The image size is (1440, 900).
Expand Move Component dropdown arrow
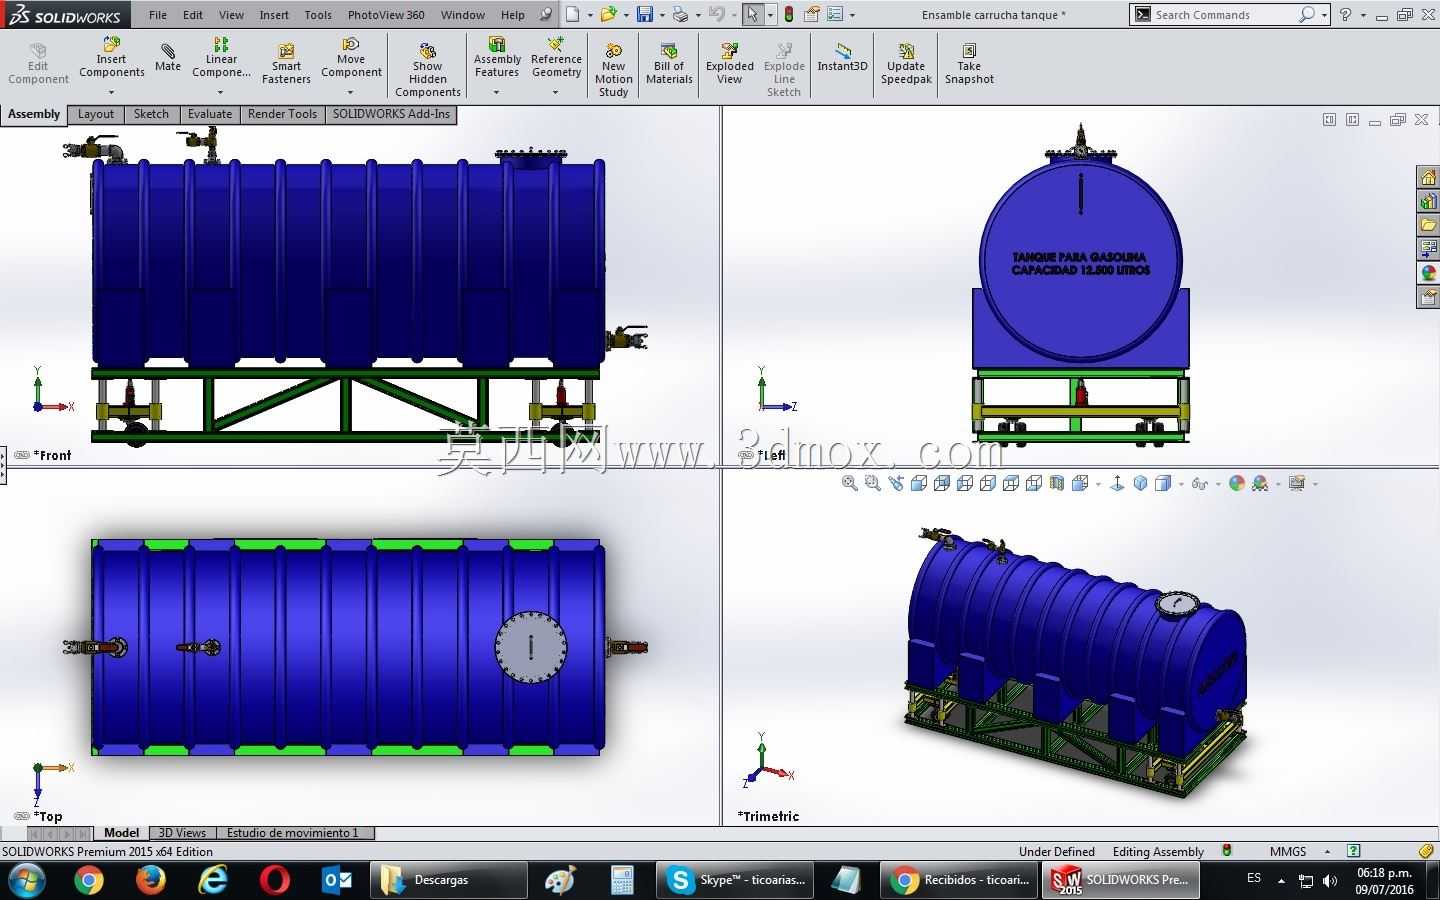(351, 92)
